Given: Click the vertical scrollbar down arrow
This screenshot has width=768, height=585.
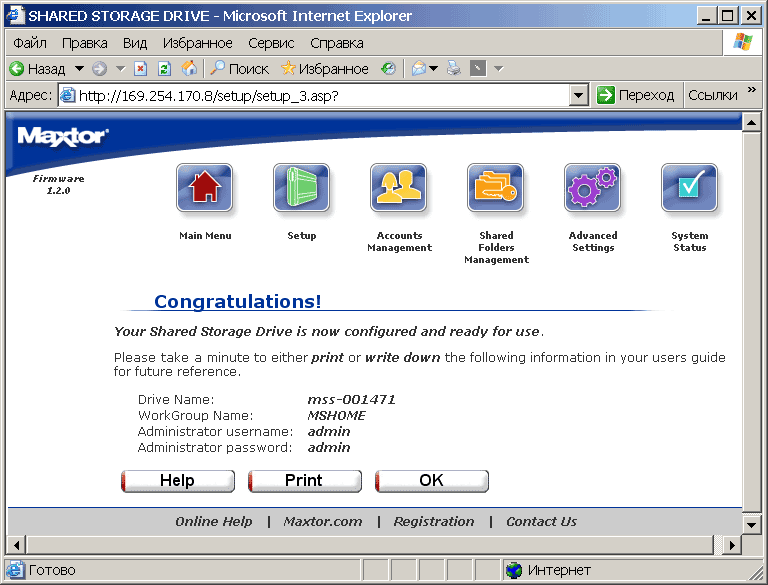Looking at the screenshot, I should click(751, 525).
